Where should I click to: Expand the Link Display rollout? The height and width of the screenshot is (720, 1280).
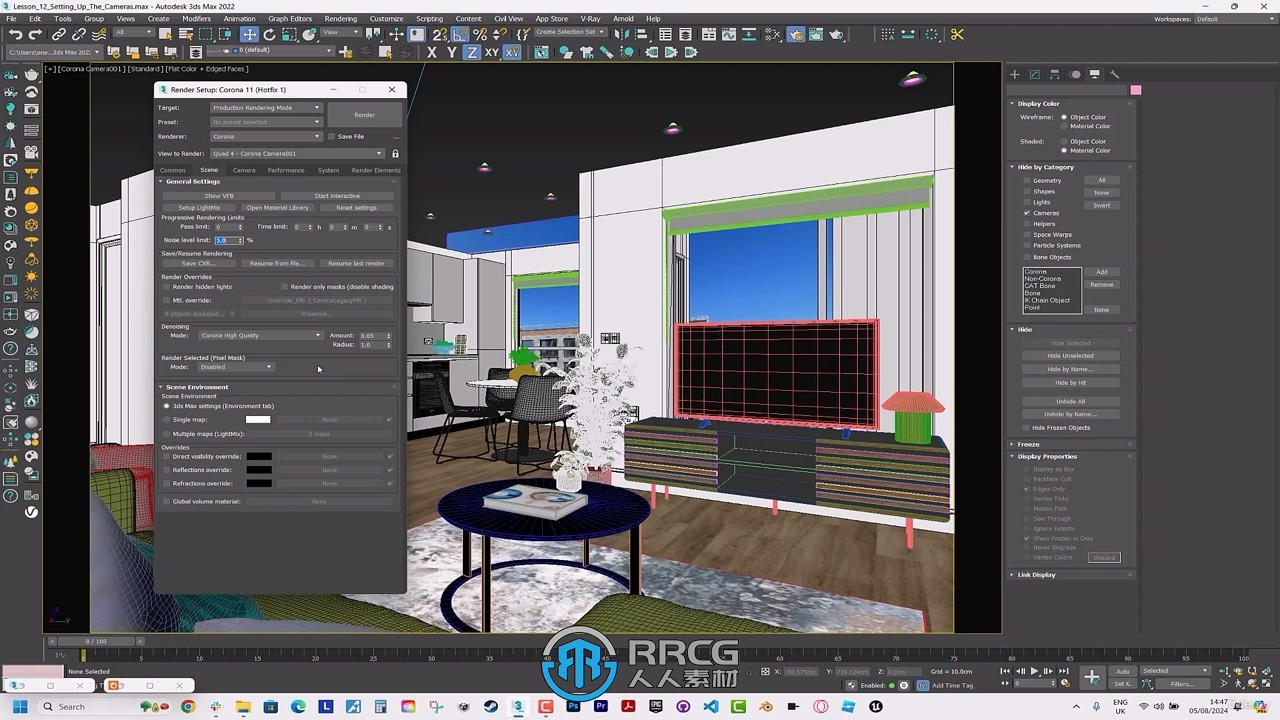click(1036, 575)
